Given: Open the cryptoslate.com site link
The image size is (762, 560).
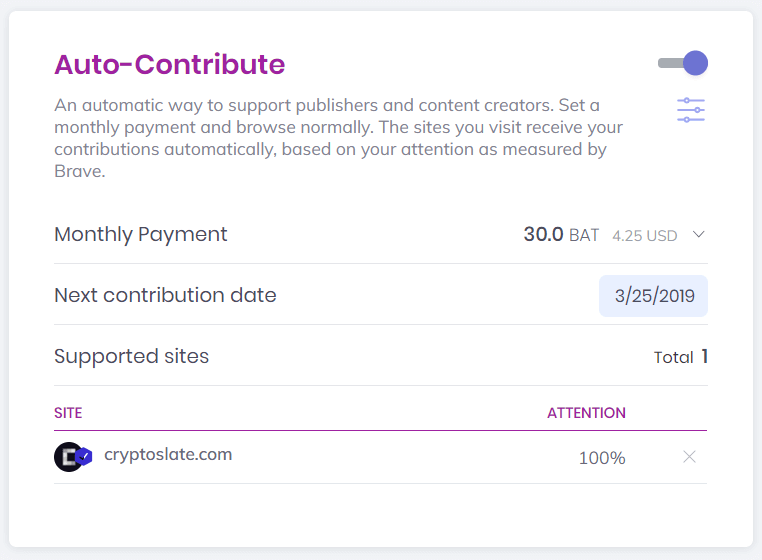Looking at the screenshot, I should point(168,455).
